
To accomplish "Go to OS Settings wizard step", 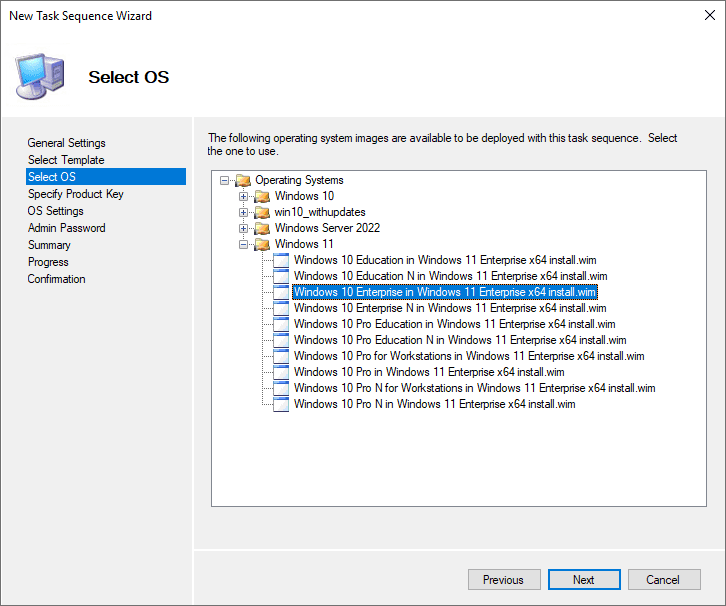I will coord(55,211).
